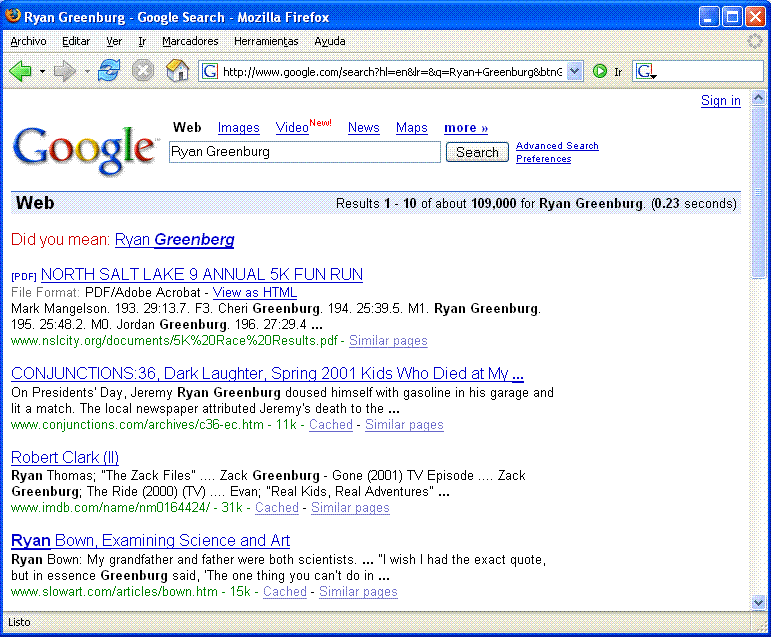Open the more » link
Image resolution: width=771 pixels, height=637 pixels.
466,128
